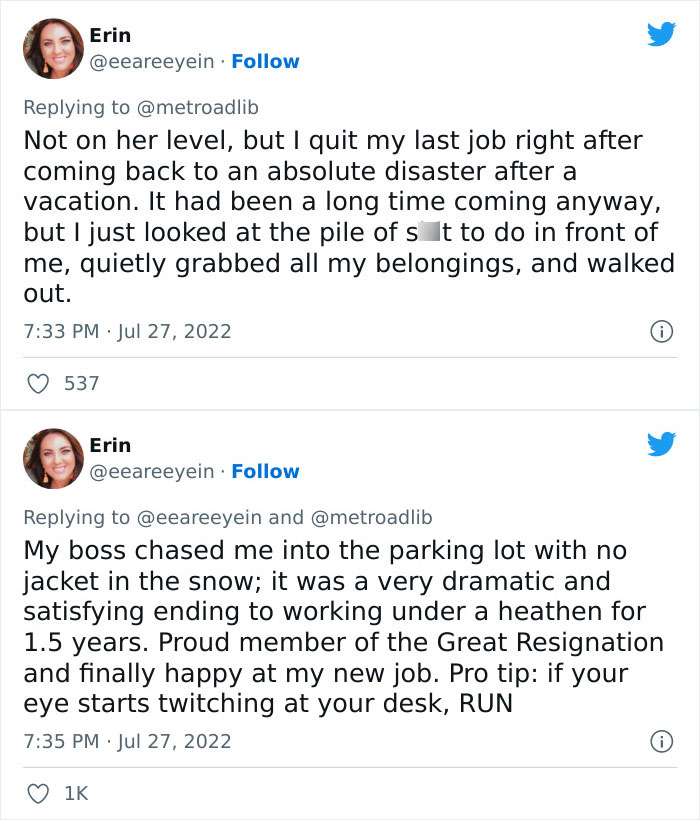
Task: Open Erin's profile photo in first tweet
Action: click(53, 49)
